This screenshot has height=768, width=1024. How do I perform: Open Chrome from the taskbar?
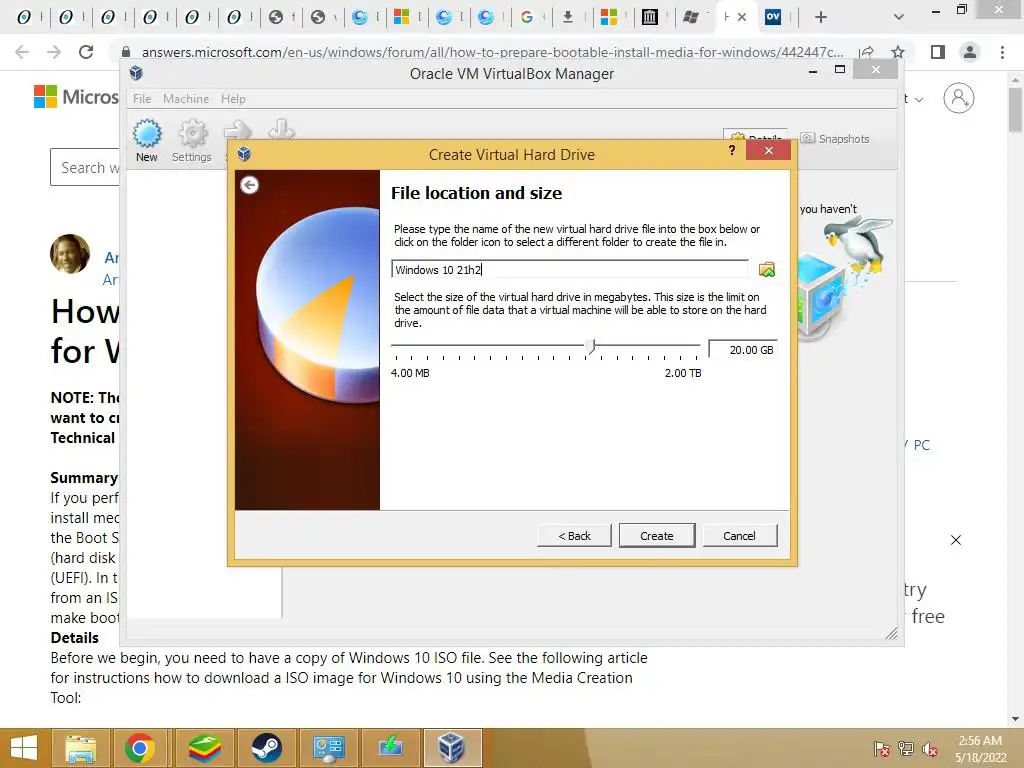point(140,748)
